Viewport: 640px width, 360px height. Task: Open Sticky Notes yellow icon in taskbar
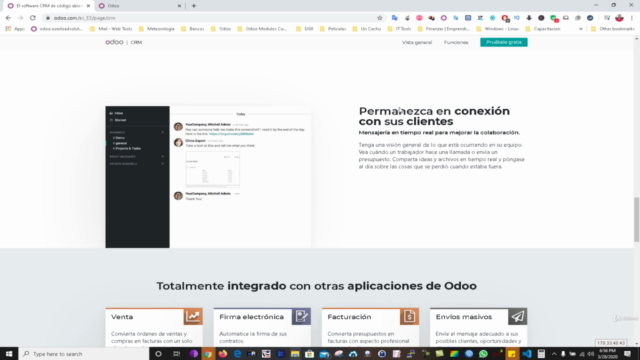coord(512,354)
